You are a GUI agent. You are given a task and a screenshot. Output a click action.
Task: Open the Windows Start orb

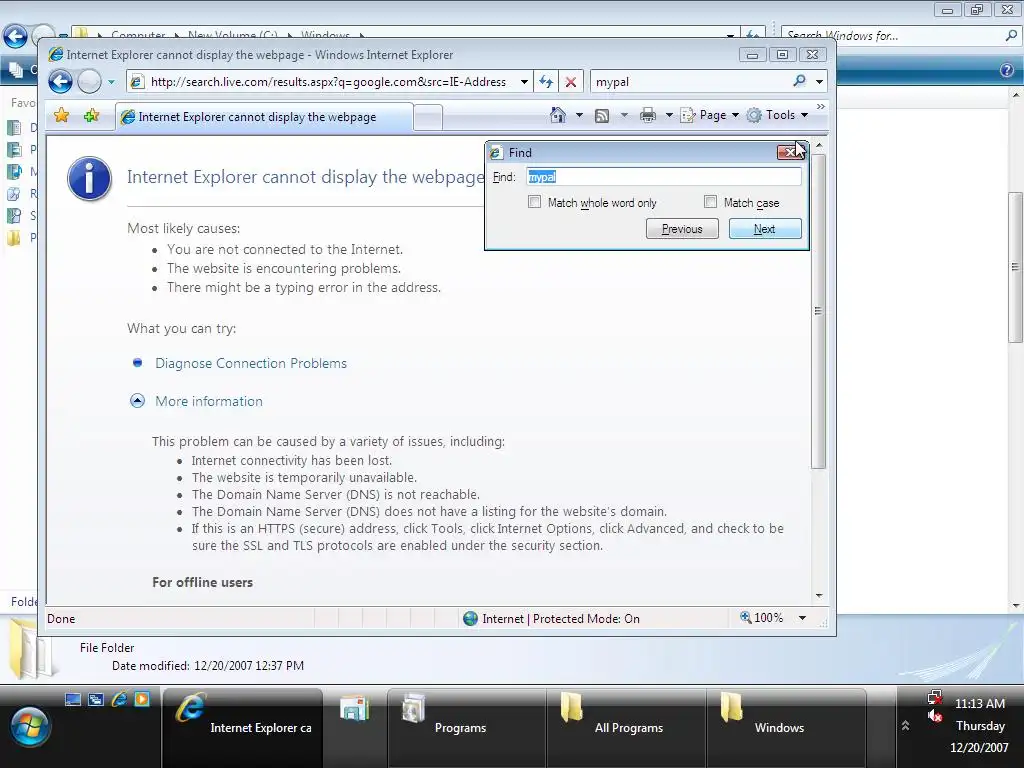(x=30, y=726)
